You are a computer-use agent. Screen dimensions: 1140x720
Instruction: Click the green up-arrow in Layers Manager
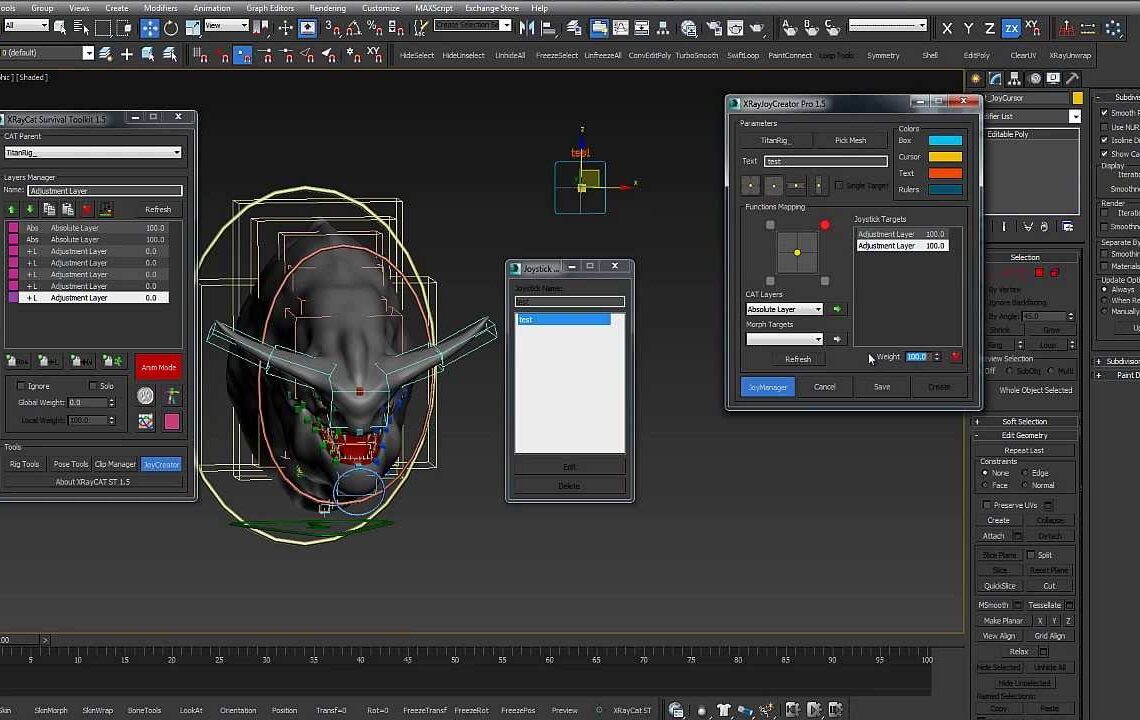tap(11, 209)
